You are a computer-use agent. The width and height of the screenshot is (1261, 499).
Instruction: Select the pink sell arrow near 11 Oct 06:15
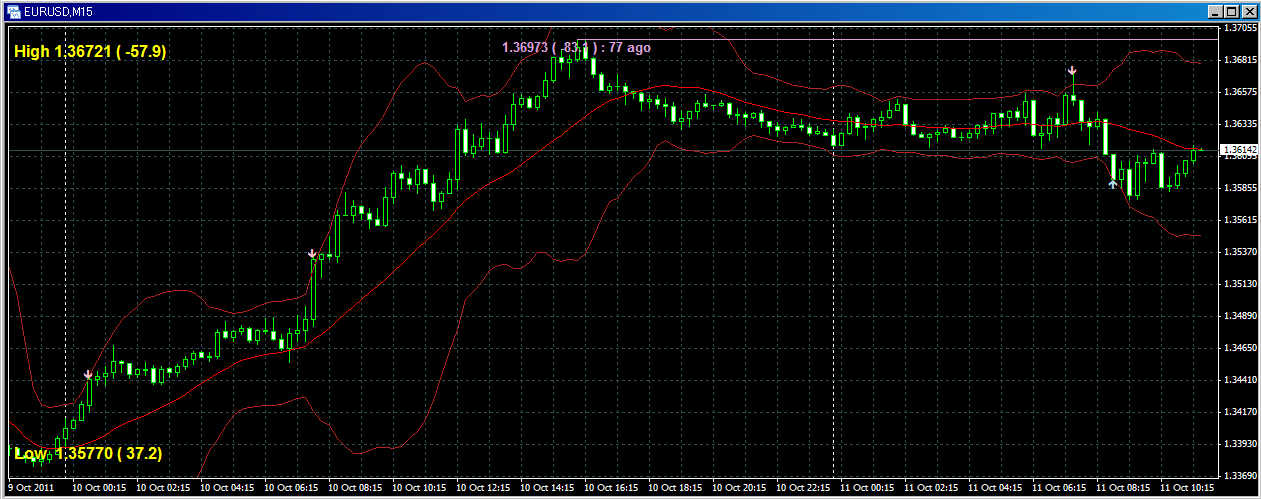(x=1072, y=72)
